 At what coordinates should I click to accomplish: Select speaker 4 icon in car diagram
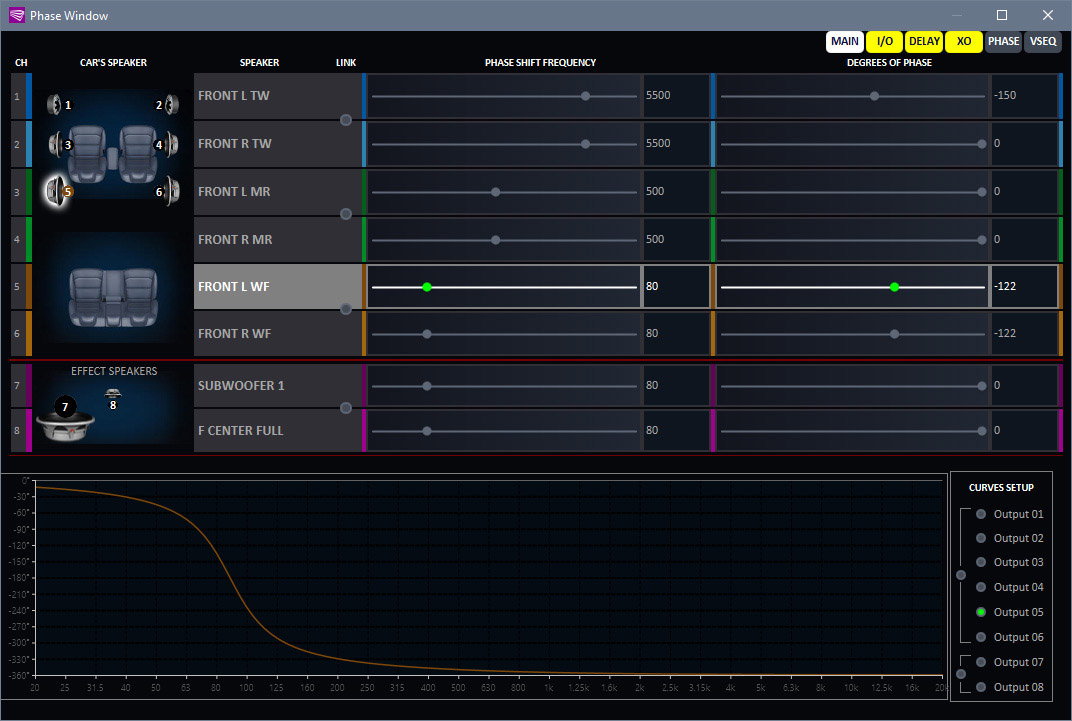pyautogui.click(x=171, y=144)
